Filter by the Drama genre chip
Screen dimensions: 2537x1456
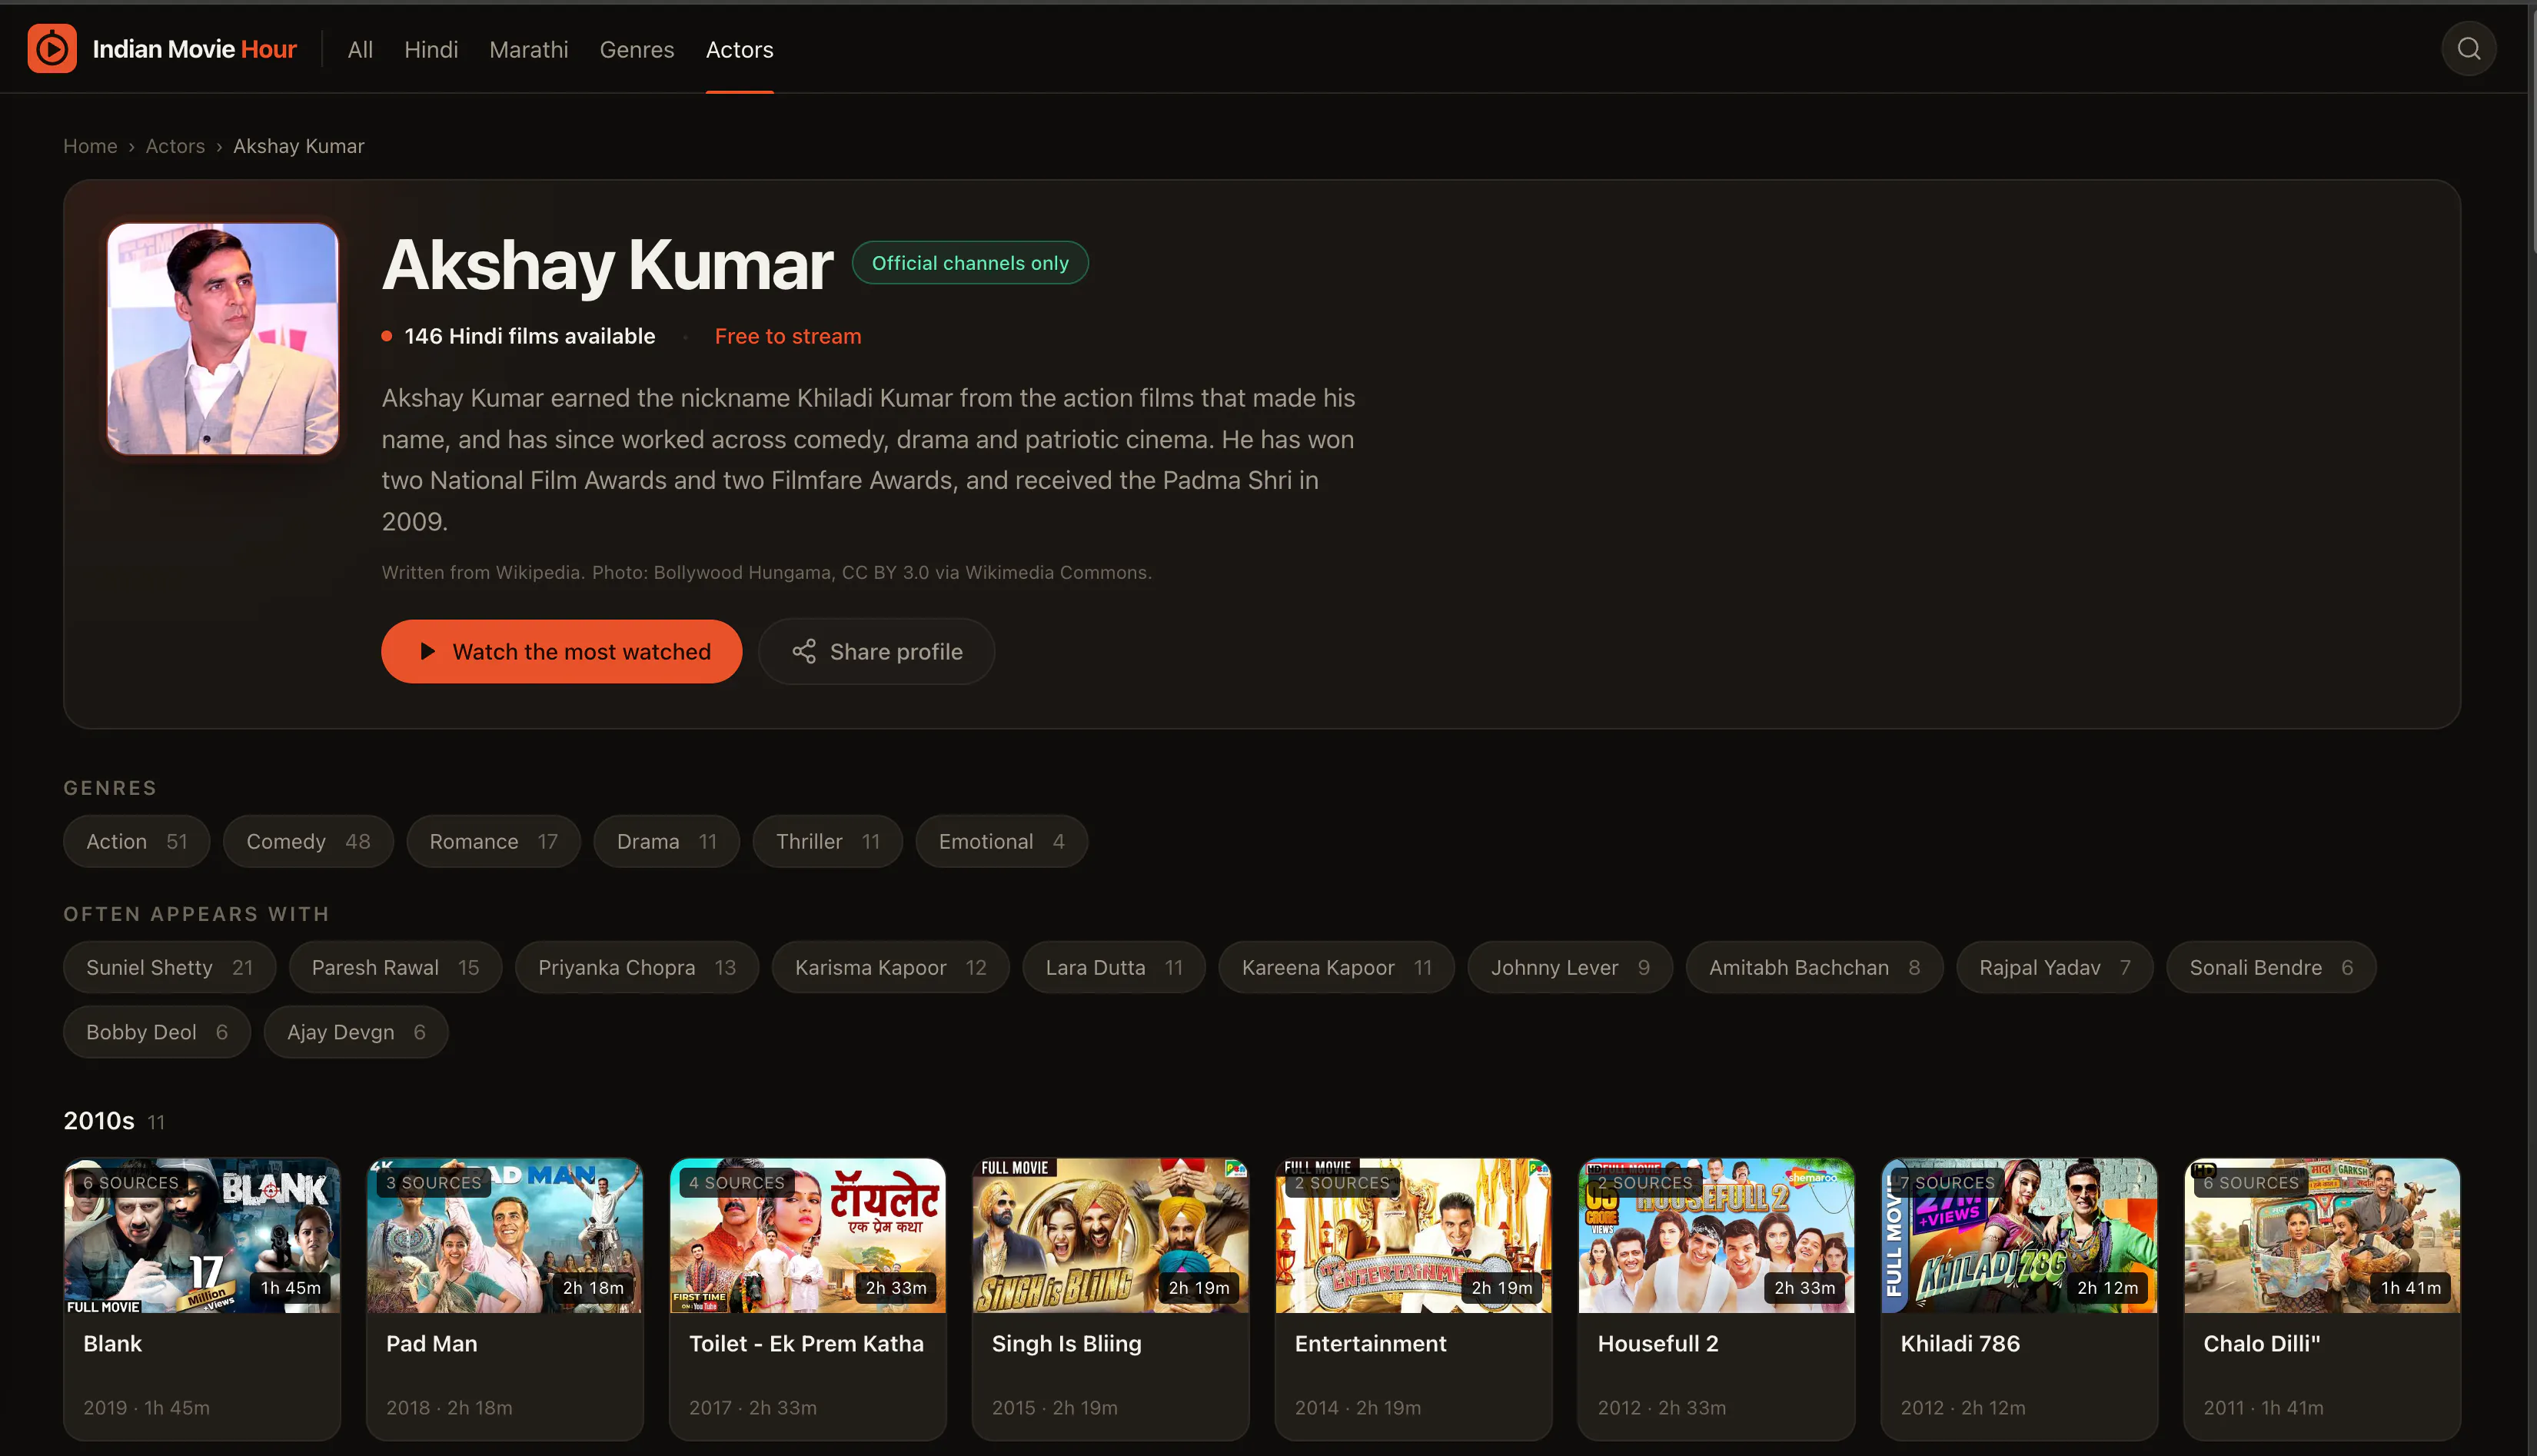tap(667, 842)
